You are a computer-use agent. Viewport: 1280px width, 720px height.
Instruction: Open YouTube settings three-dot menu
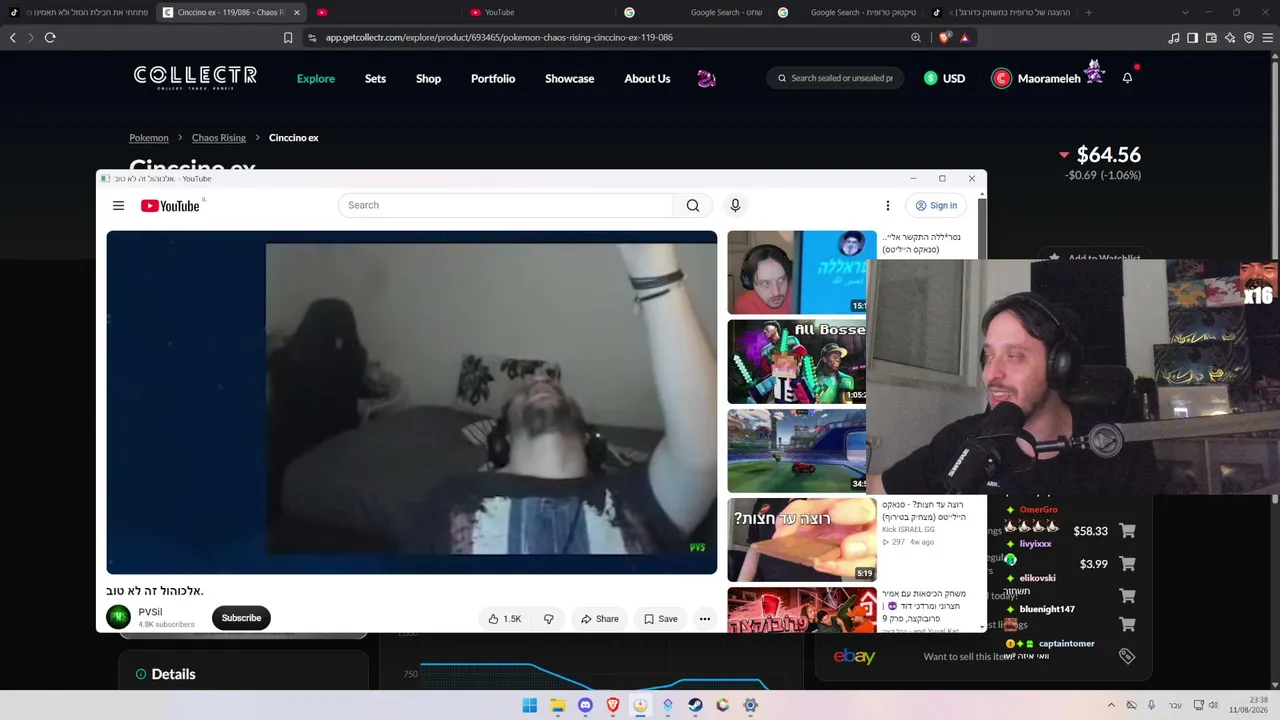pos(887,205)
